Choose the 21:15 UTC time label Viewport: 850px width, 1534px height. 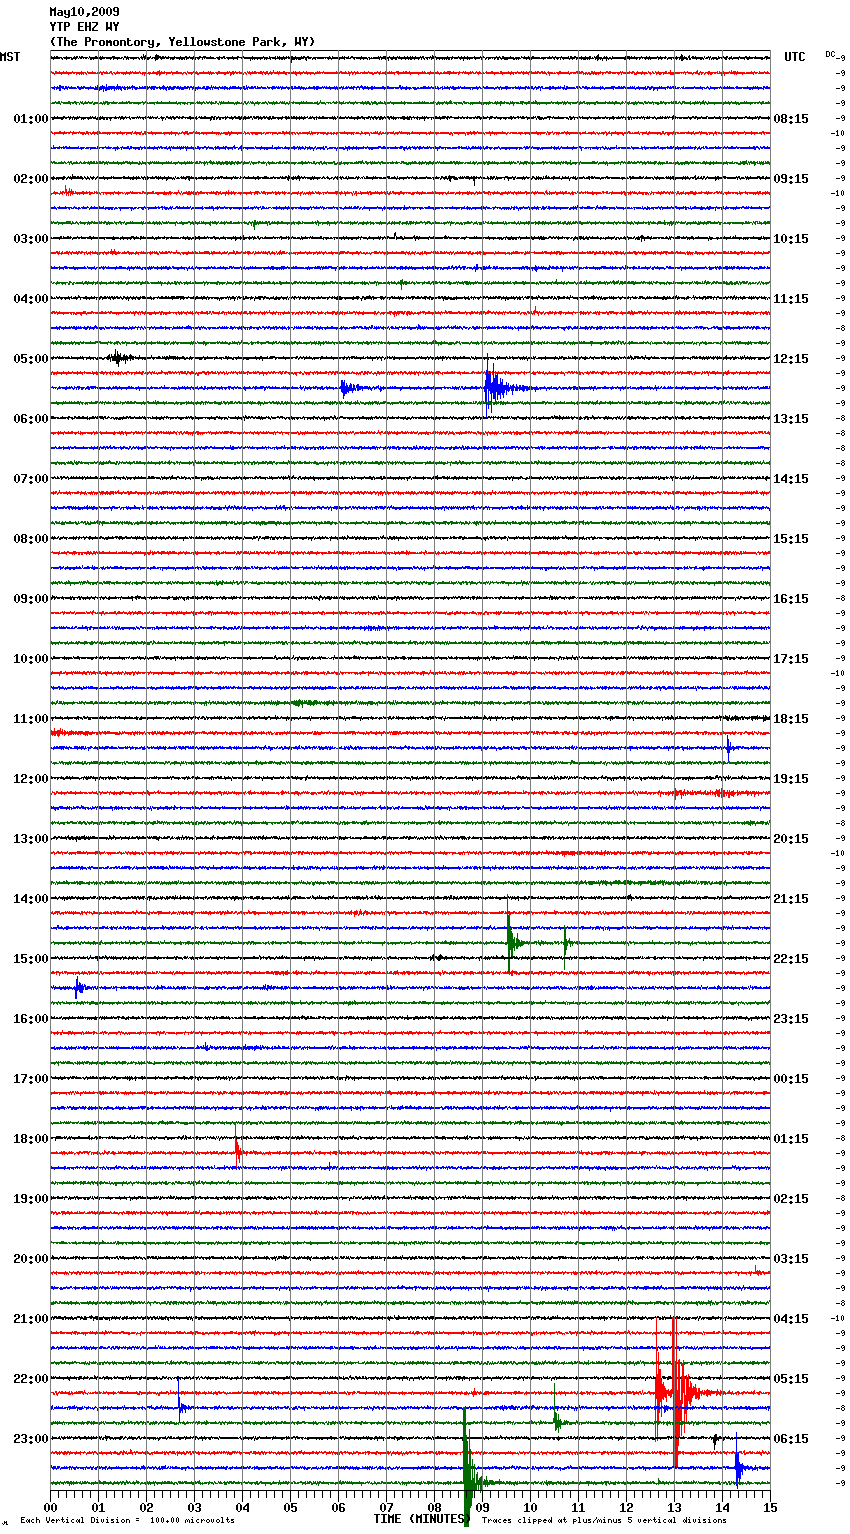point(791,899)
